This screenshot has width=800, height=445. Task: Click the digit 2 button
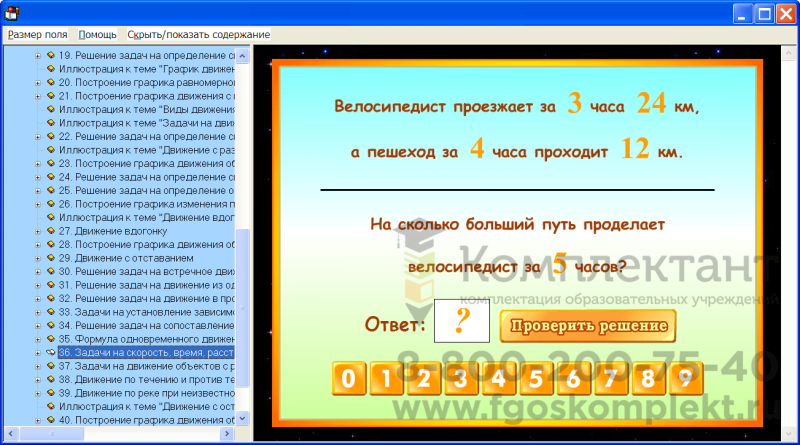point(423,379)
